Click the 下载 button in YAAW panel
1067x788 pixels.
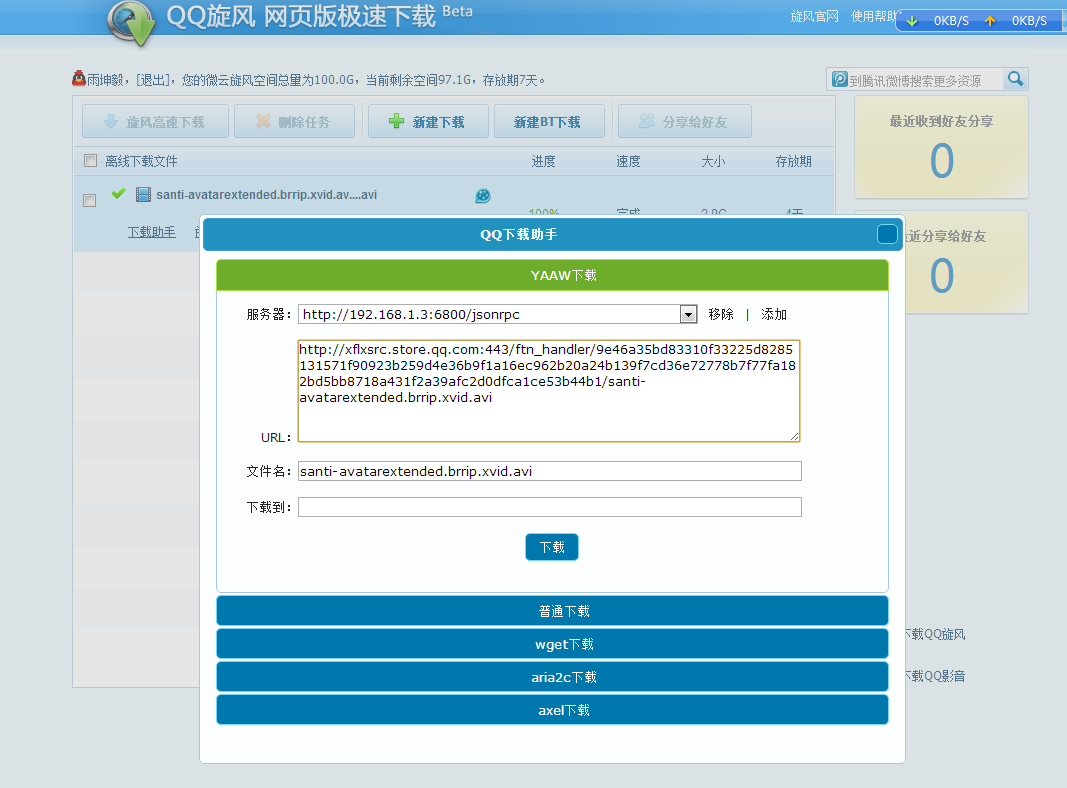552,547
